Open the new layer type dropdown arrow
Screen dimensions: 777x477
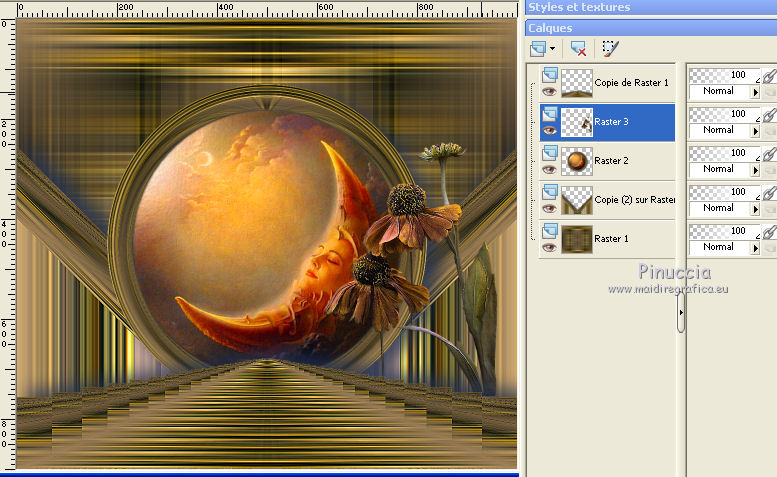click(x=553, y=48)
